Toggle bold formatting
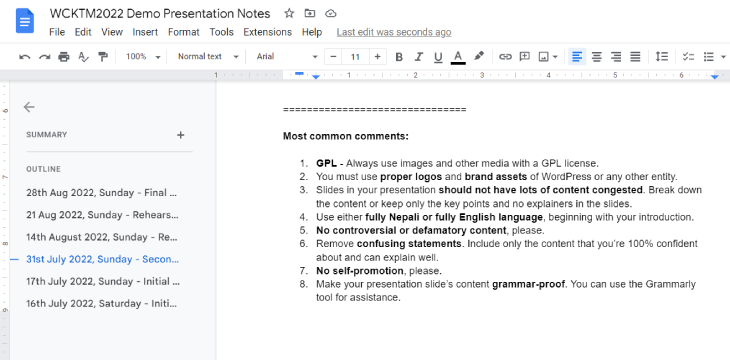730x360 pixels. click(399, 57)
